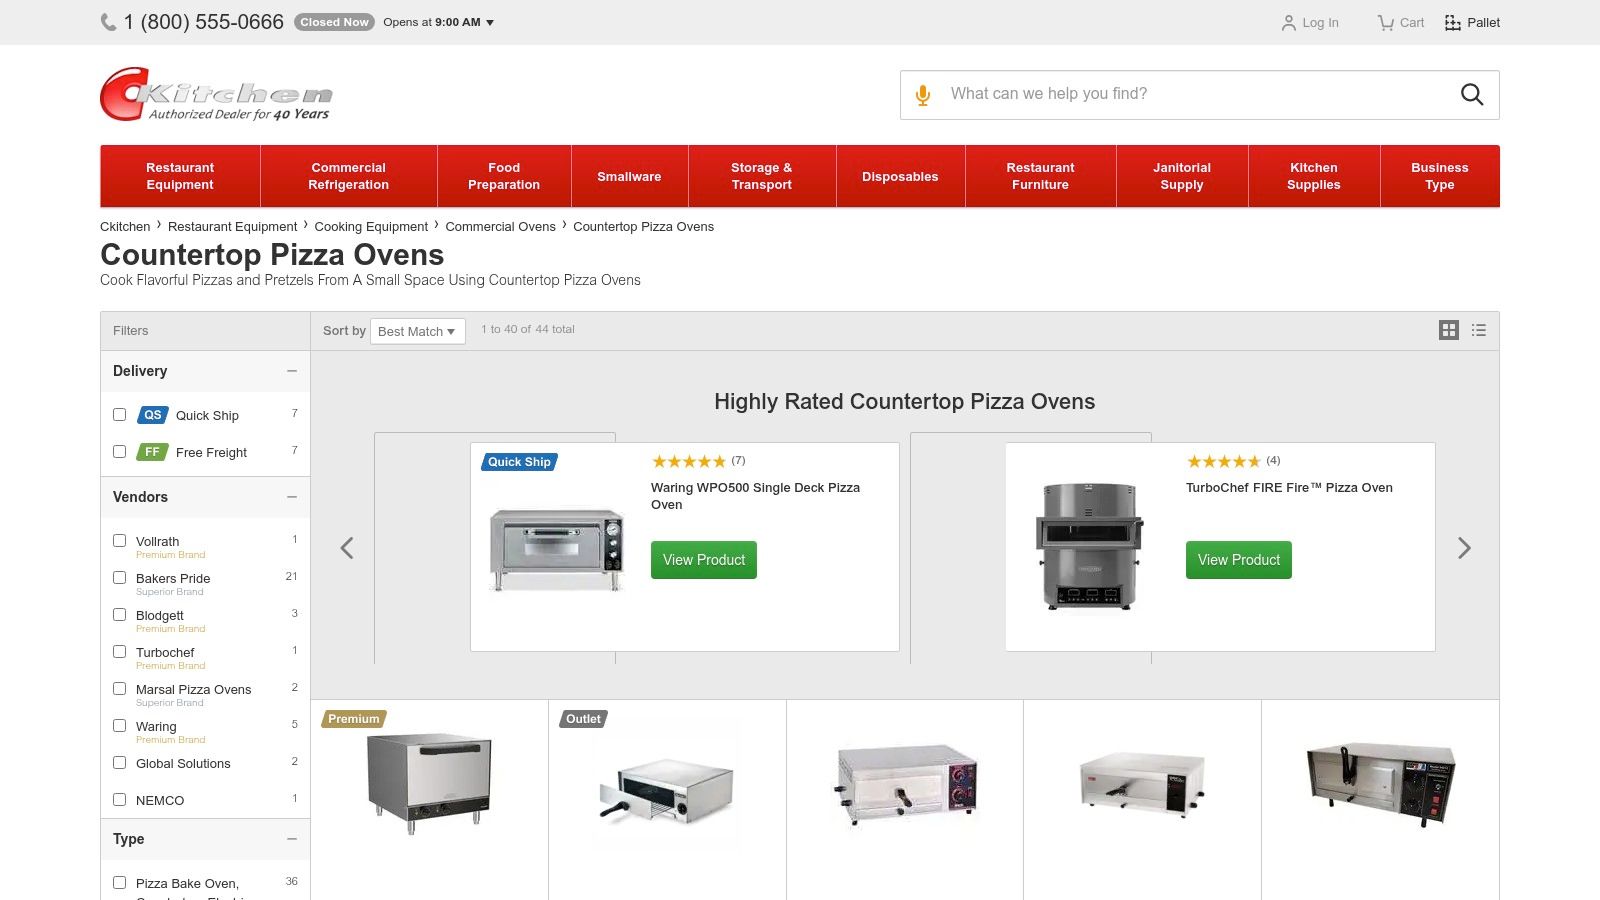
Task: Click the phone icon beside the number
Action: pos(108,22)
